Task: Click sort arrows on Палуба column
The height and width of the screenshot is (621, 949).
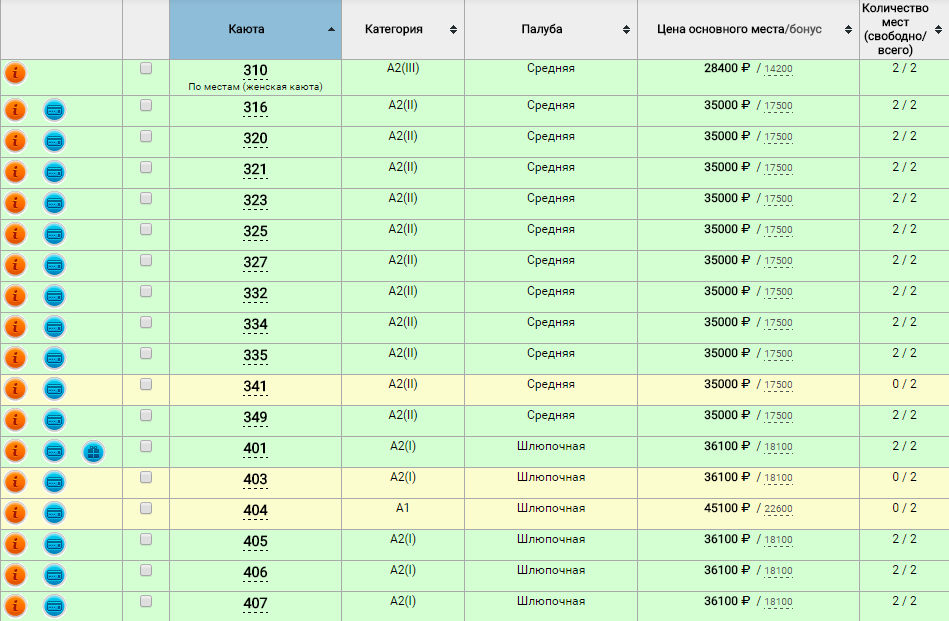Action: click(x=626, y=30)
